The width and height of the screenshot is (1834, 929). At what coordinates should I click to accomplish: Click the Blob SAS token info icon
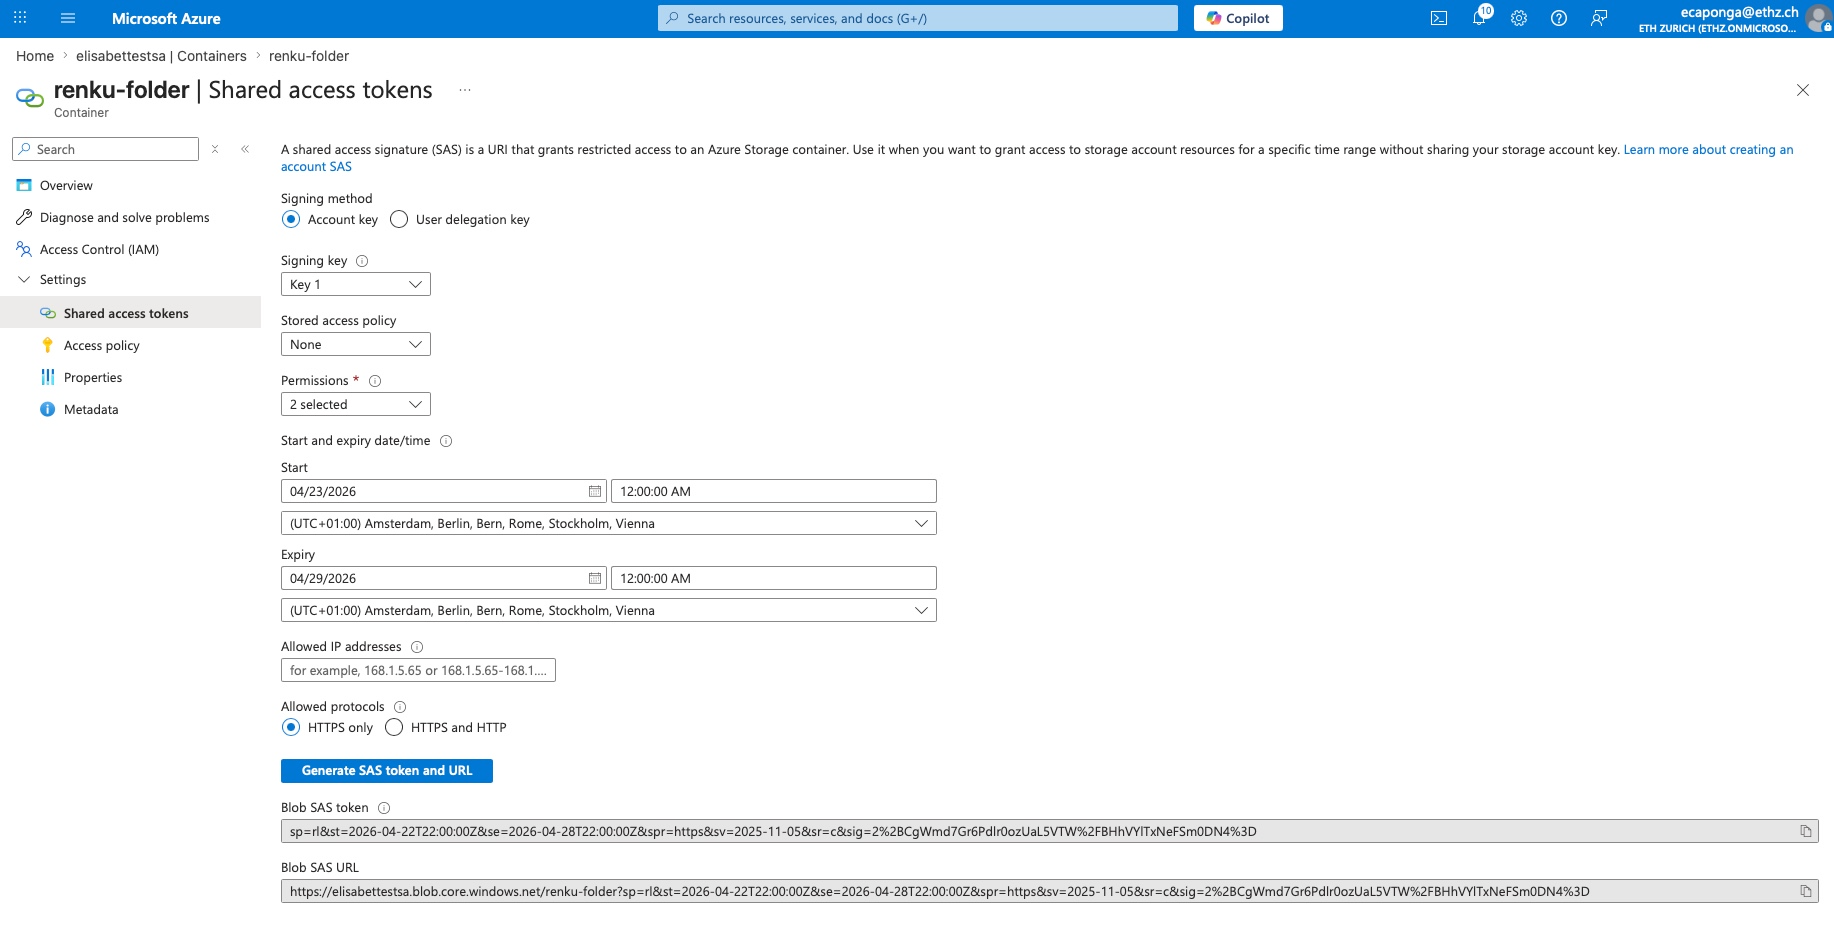tap(384, 808)
